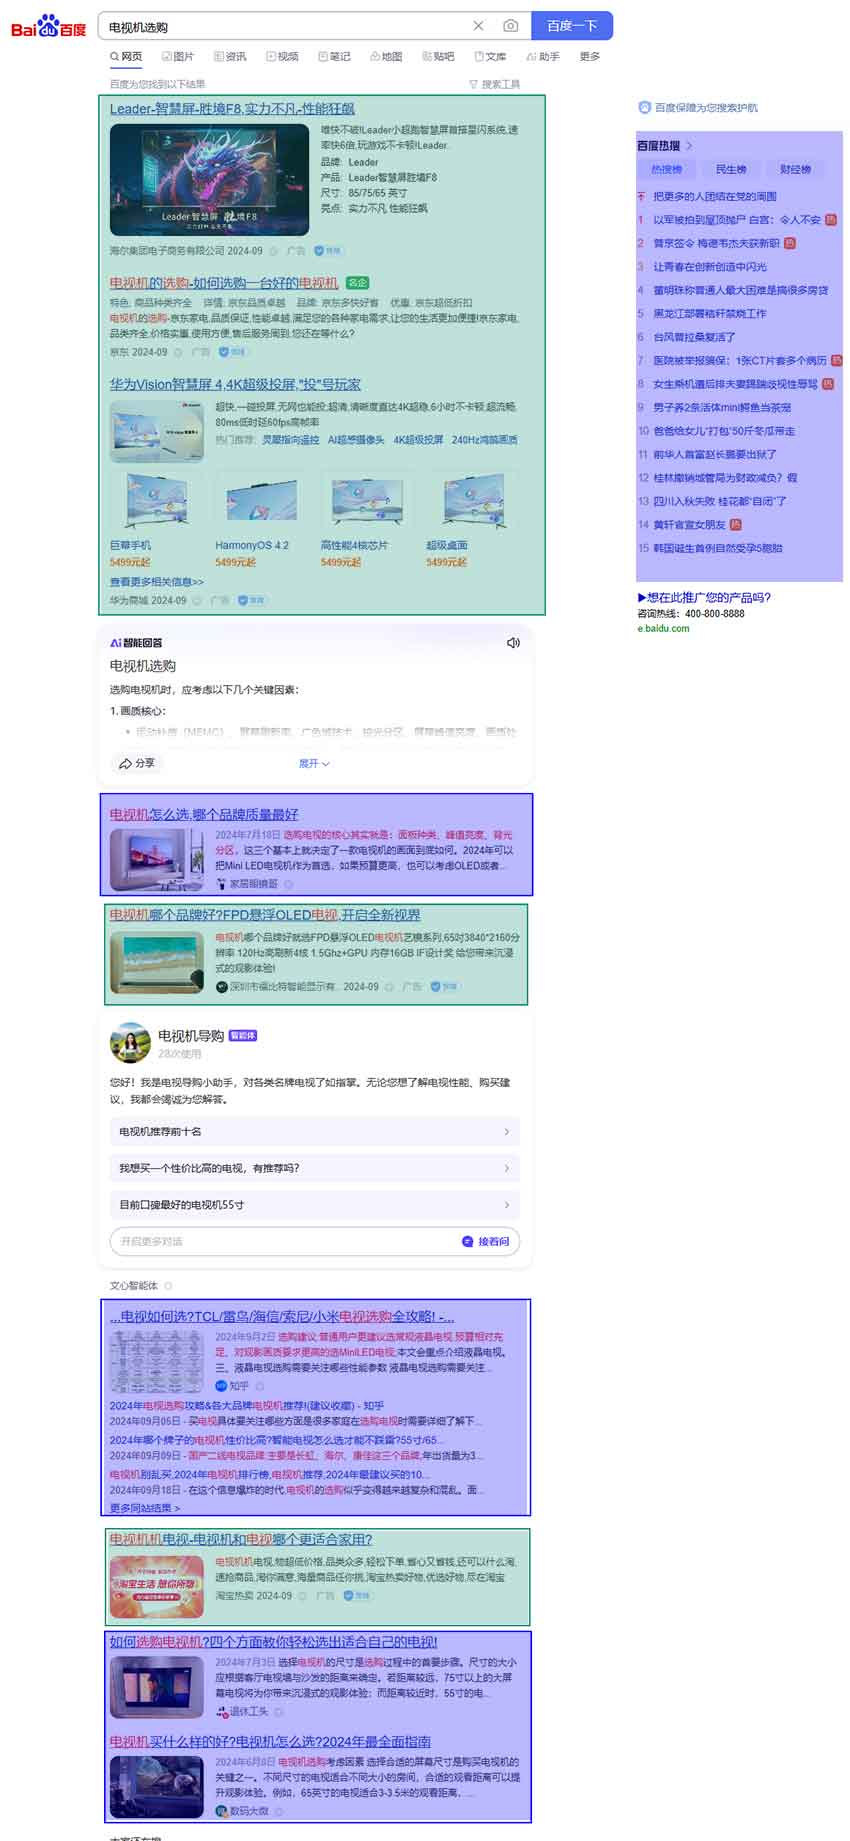Play the AI智能回答 audio speaker icon

513,643
